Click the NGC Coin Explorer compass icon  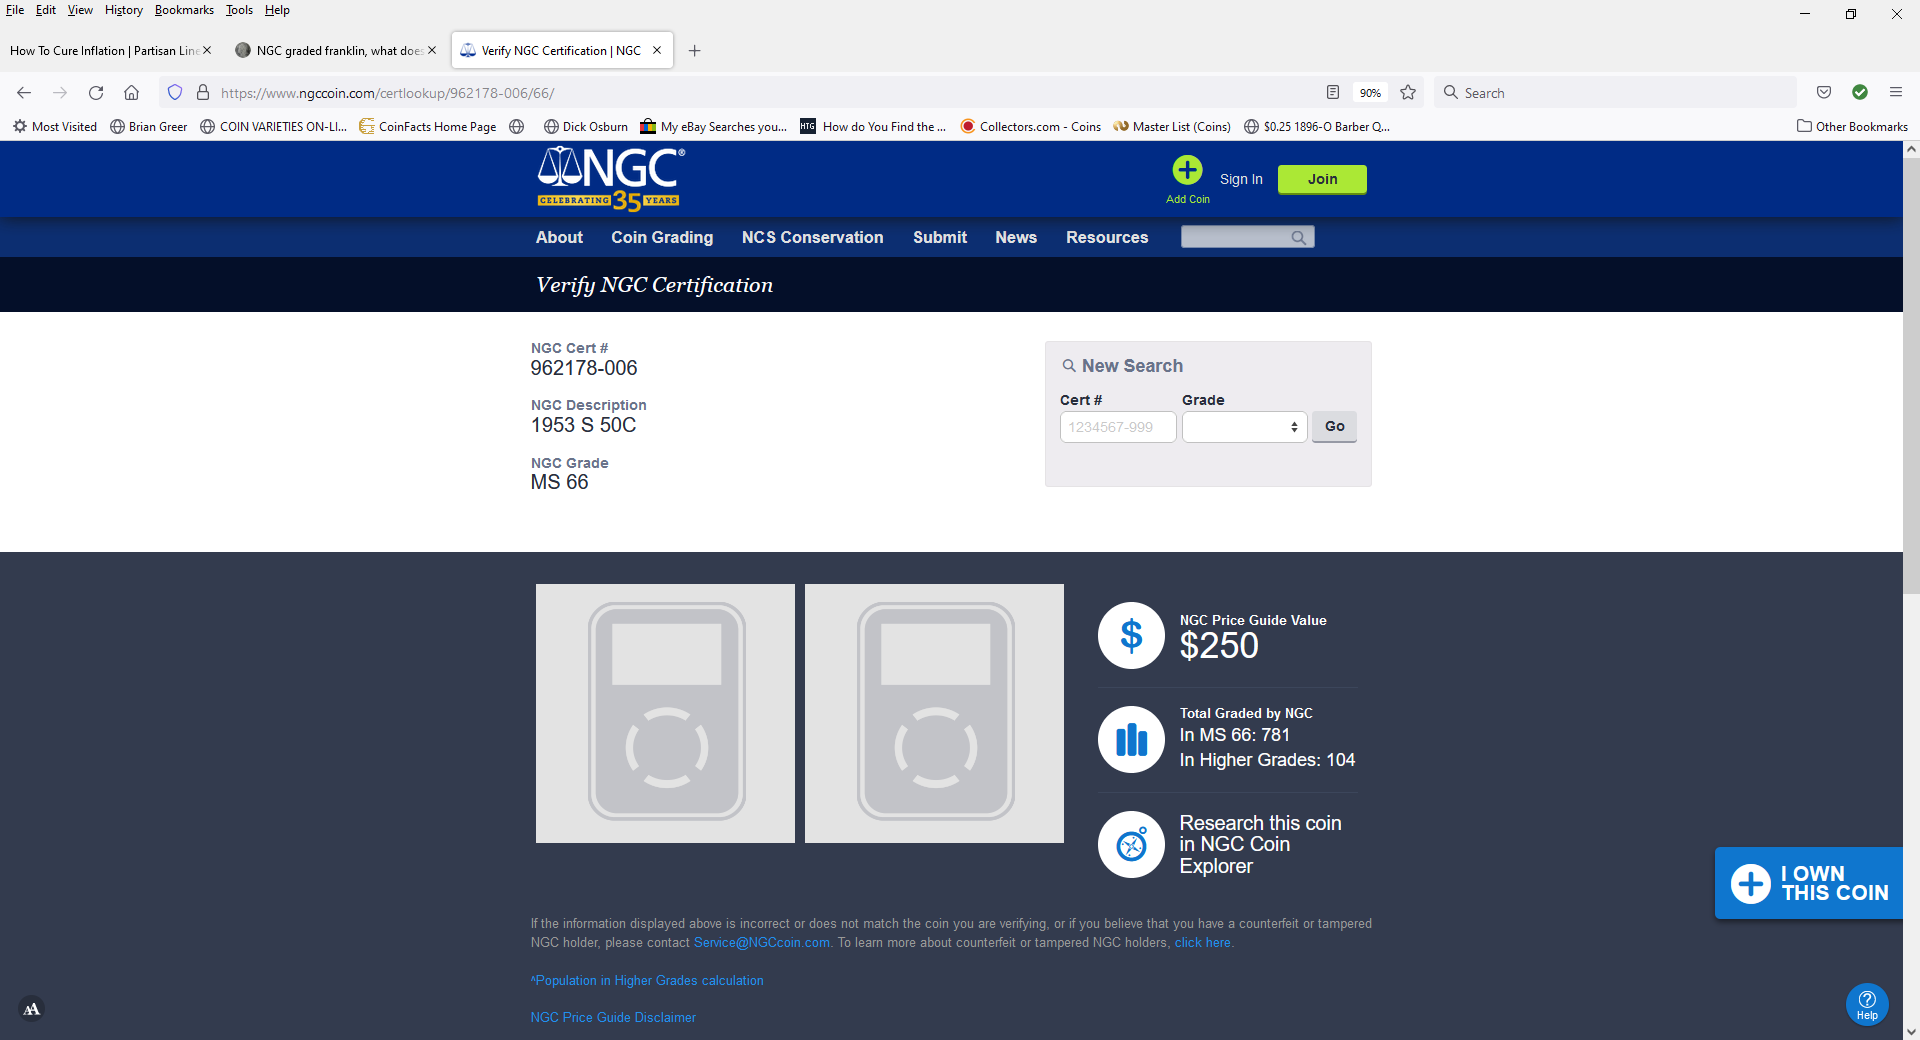1131,844
